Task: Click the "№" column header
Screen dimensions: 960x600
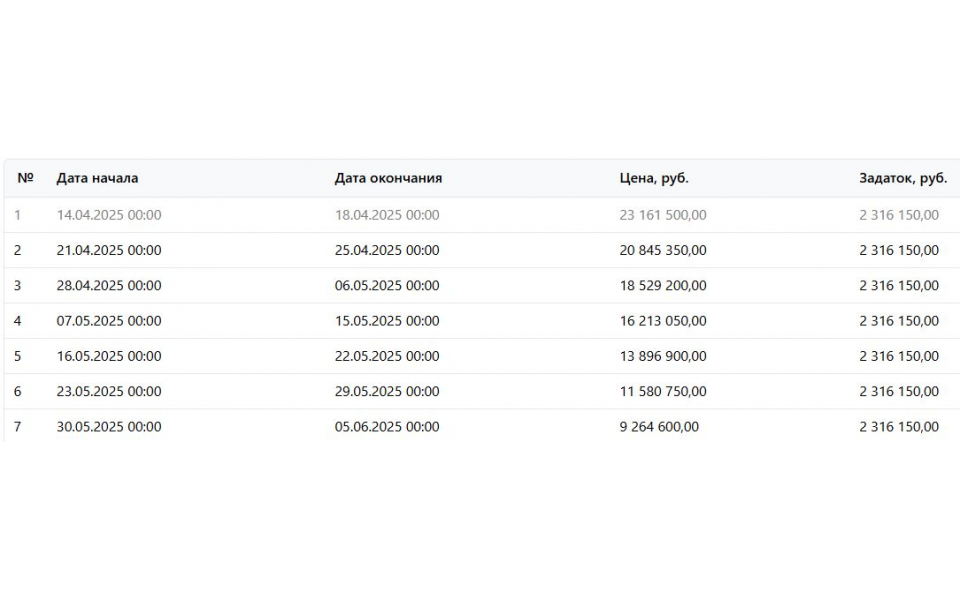Action: click(x=25, y=178)
